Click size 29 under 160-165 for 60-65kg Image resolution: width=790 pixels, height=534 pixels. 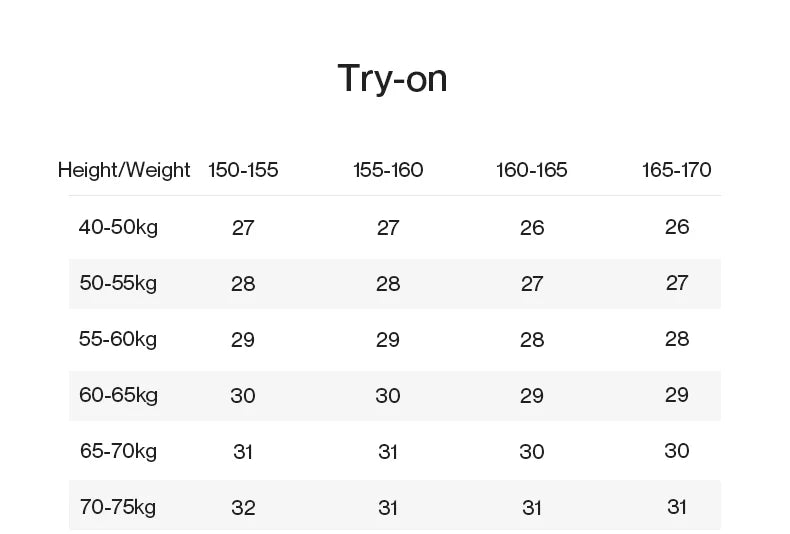coord(532,396)
